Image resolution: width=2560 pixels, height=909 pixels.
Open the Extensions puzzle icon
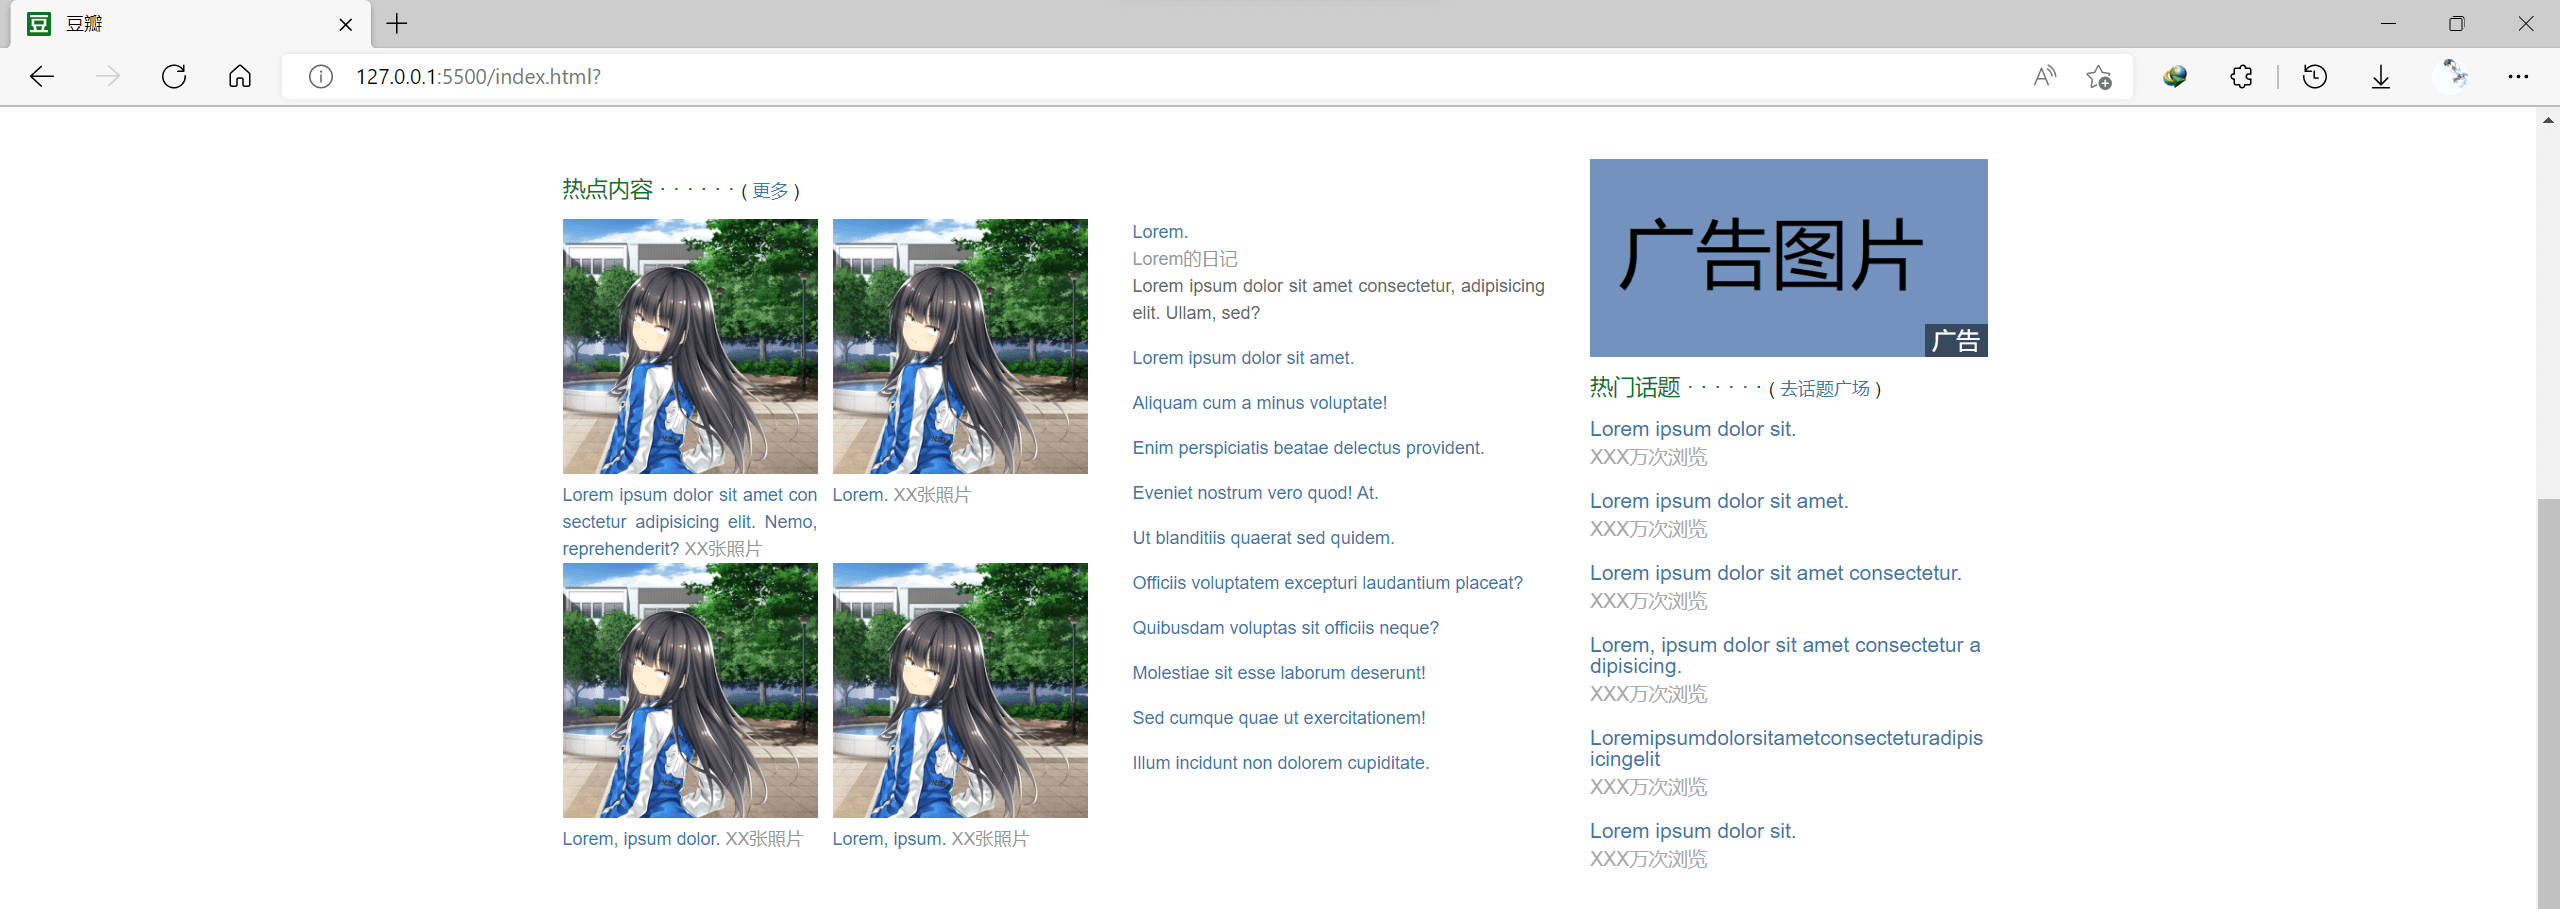(2241, 76)
